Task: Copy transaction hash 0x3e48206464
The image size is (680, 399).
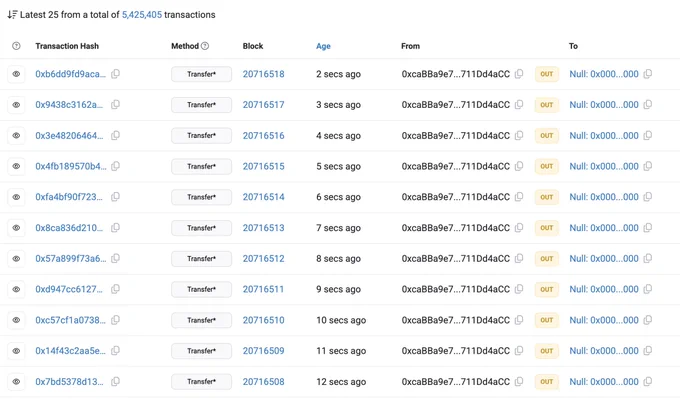Action: point(115,135)
